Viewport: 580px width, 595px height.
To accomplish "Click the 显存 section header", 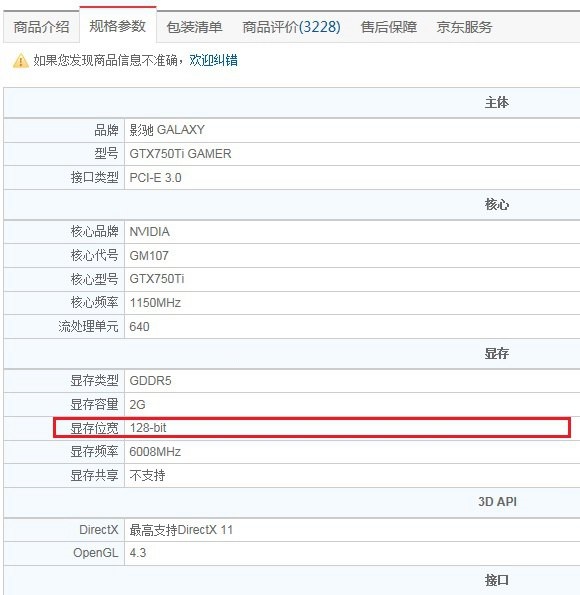I will pyautogui.click(x=497, y=354).
